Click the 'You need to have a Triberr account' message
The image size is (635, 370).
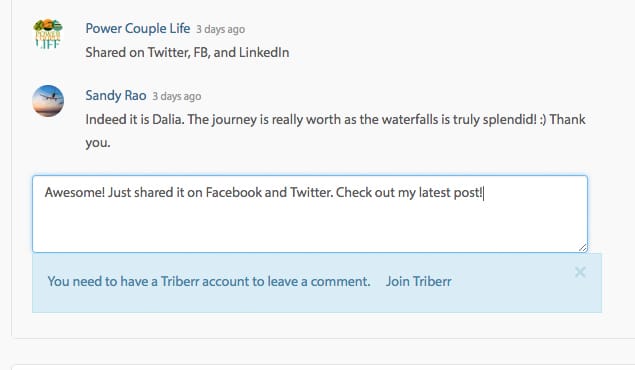209,281
